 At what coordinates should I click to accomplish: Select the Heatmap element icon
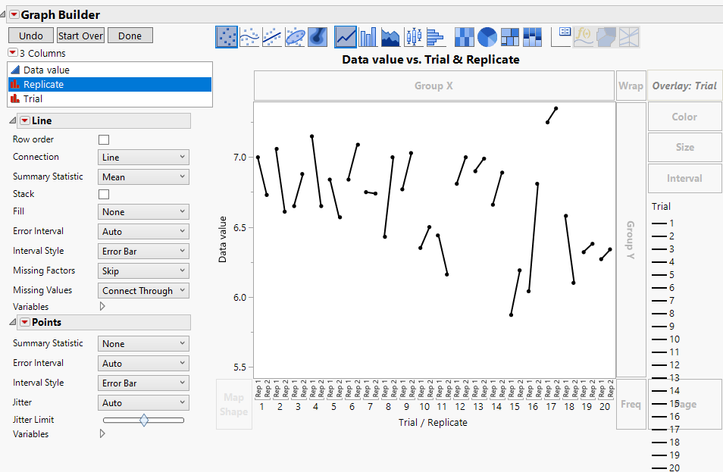[x=464, y=37]
